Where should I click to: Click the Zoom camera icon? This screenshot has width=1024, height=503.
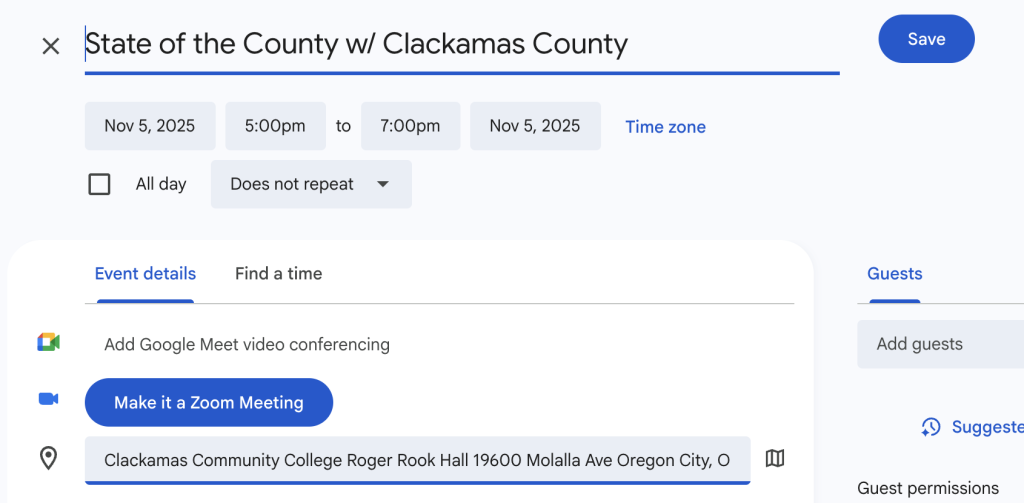[x=48, y=399]
